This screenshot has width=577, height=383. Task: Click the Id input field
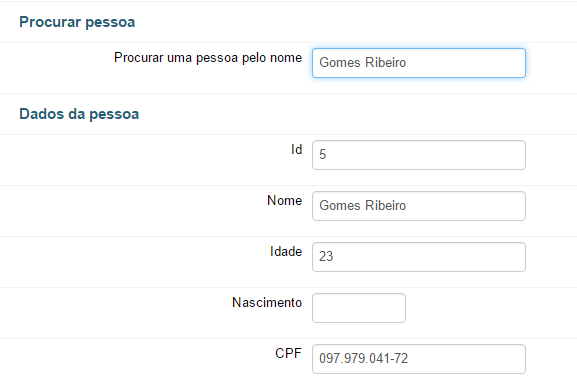click(419, 155)
